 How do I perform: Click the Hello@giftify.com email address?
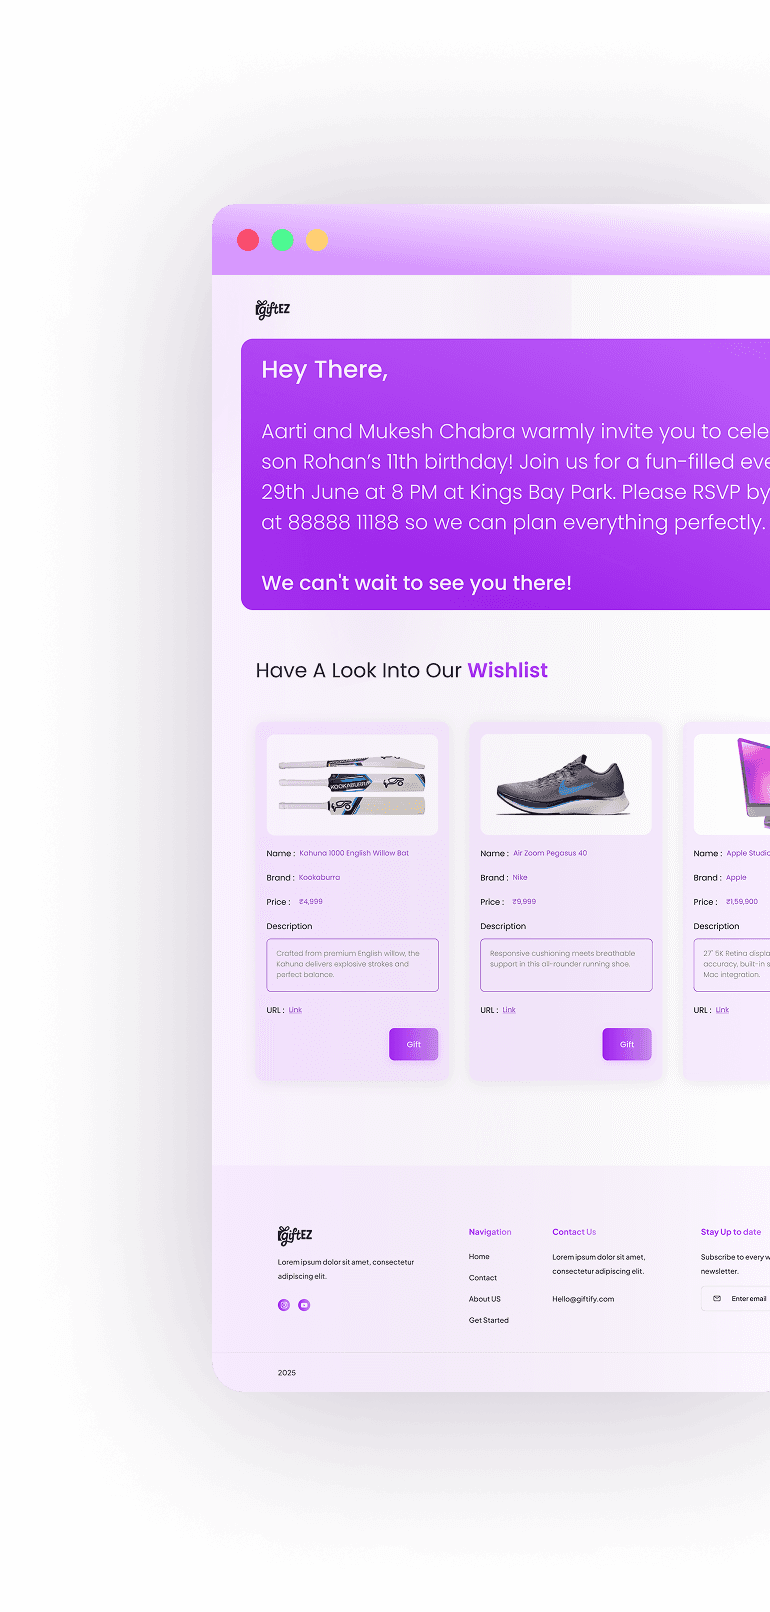[583, 1299]
